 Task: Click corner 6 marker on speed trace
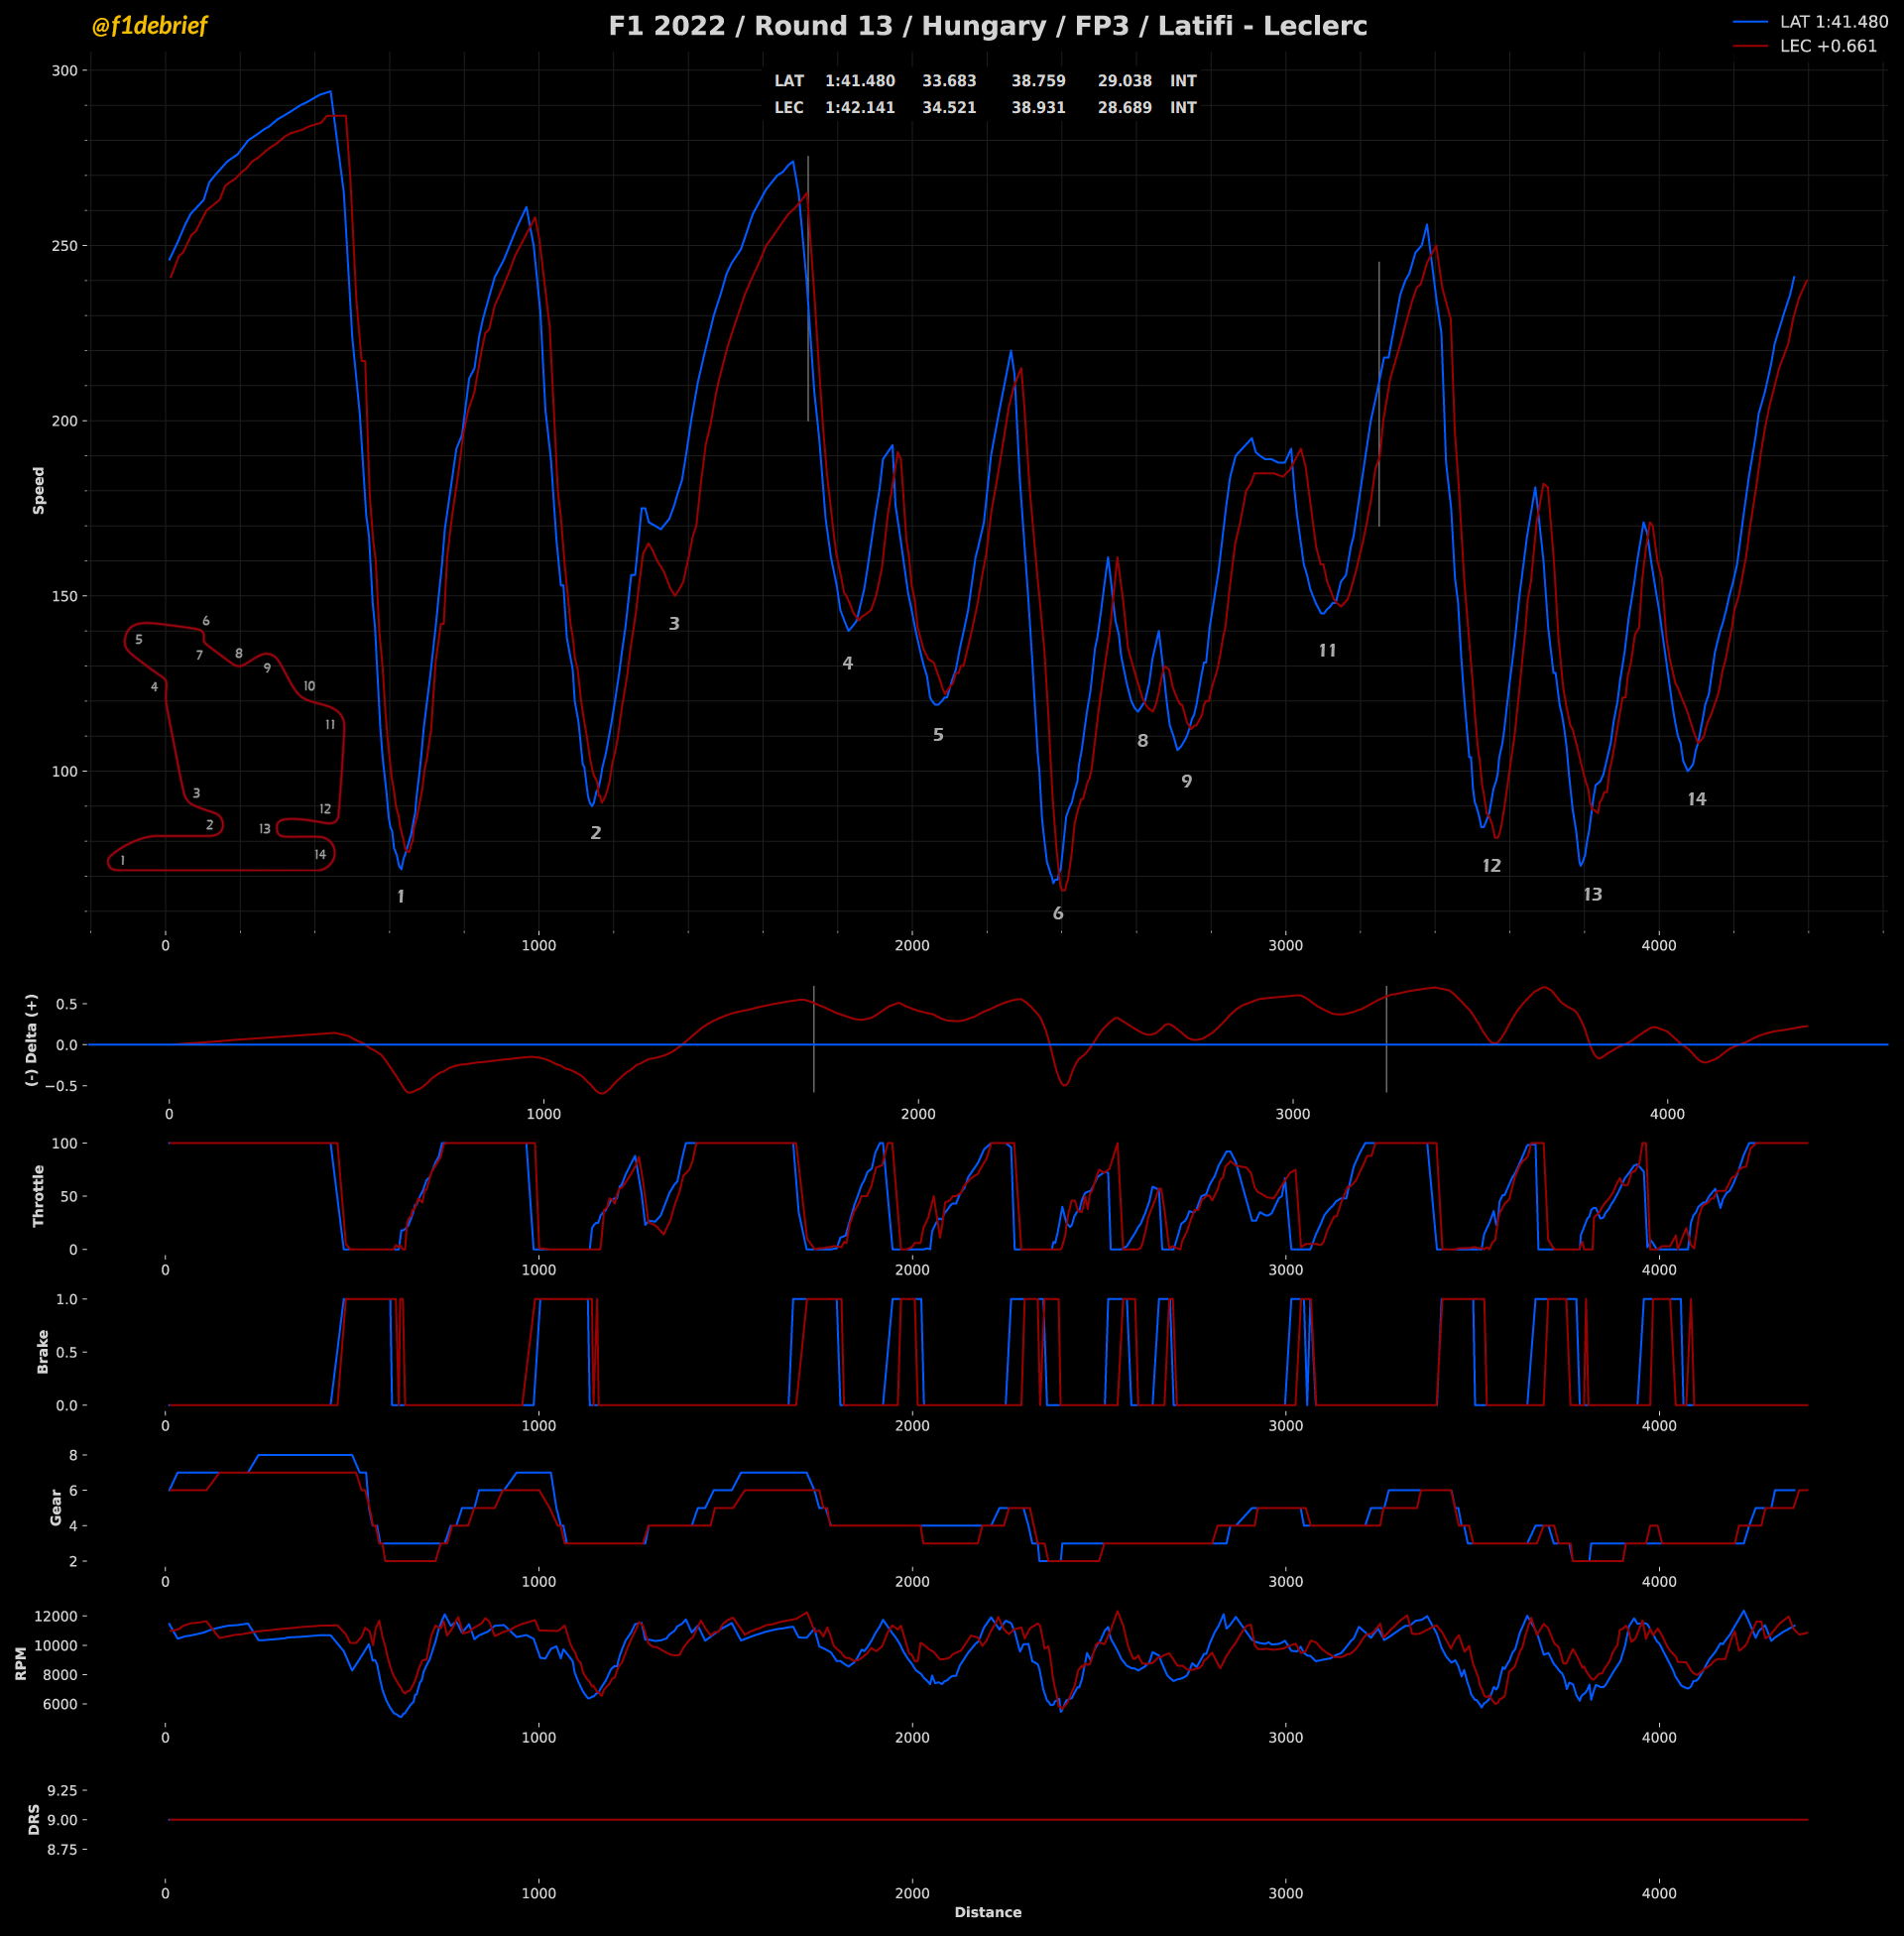pyautogui.click(x=1058, y=914)
